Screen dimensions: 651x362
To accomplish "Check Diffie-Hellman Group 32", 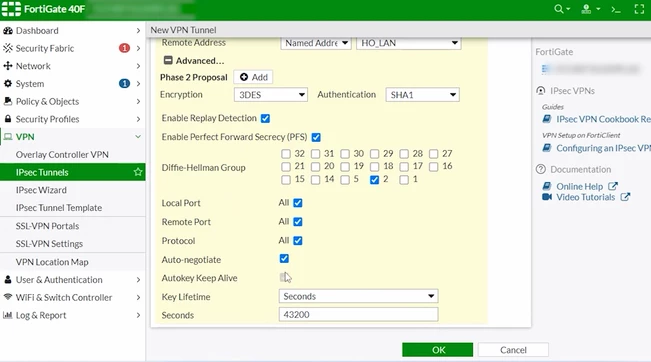I will (286, 154).
